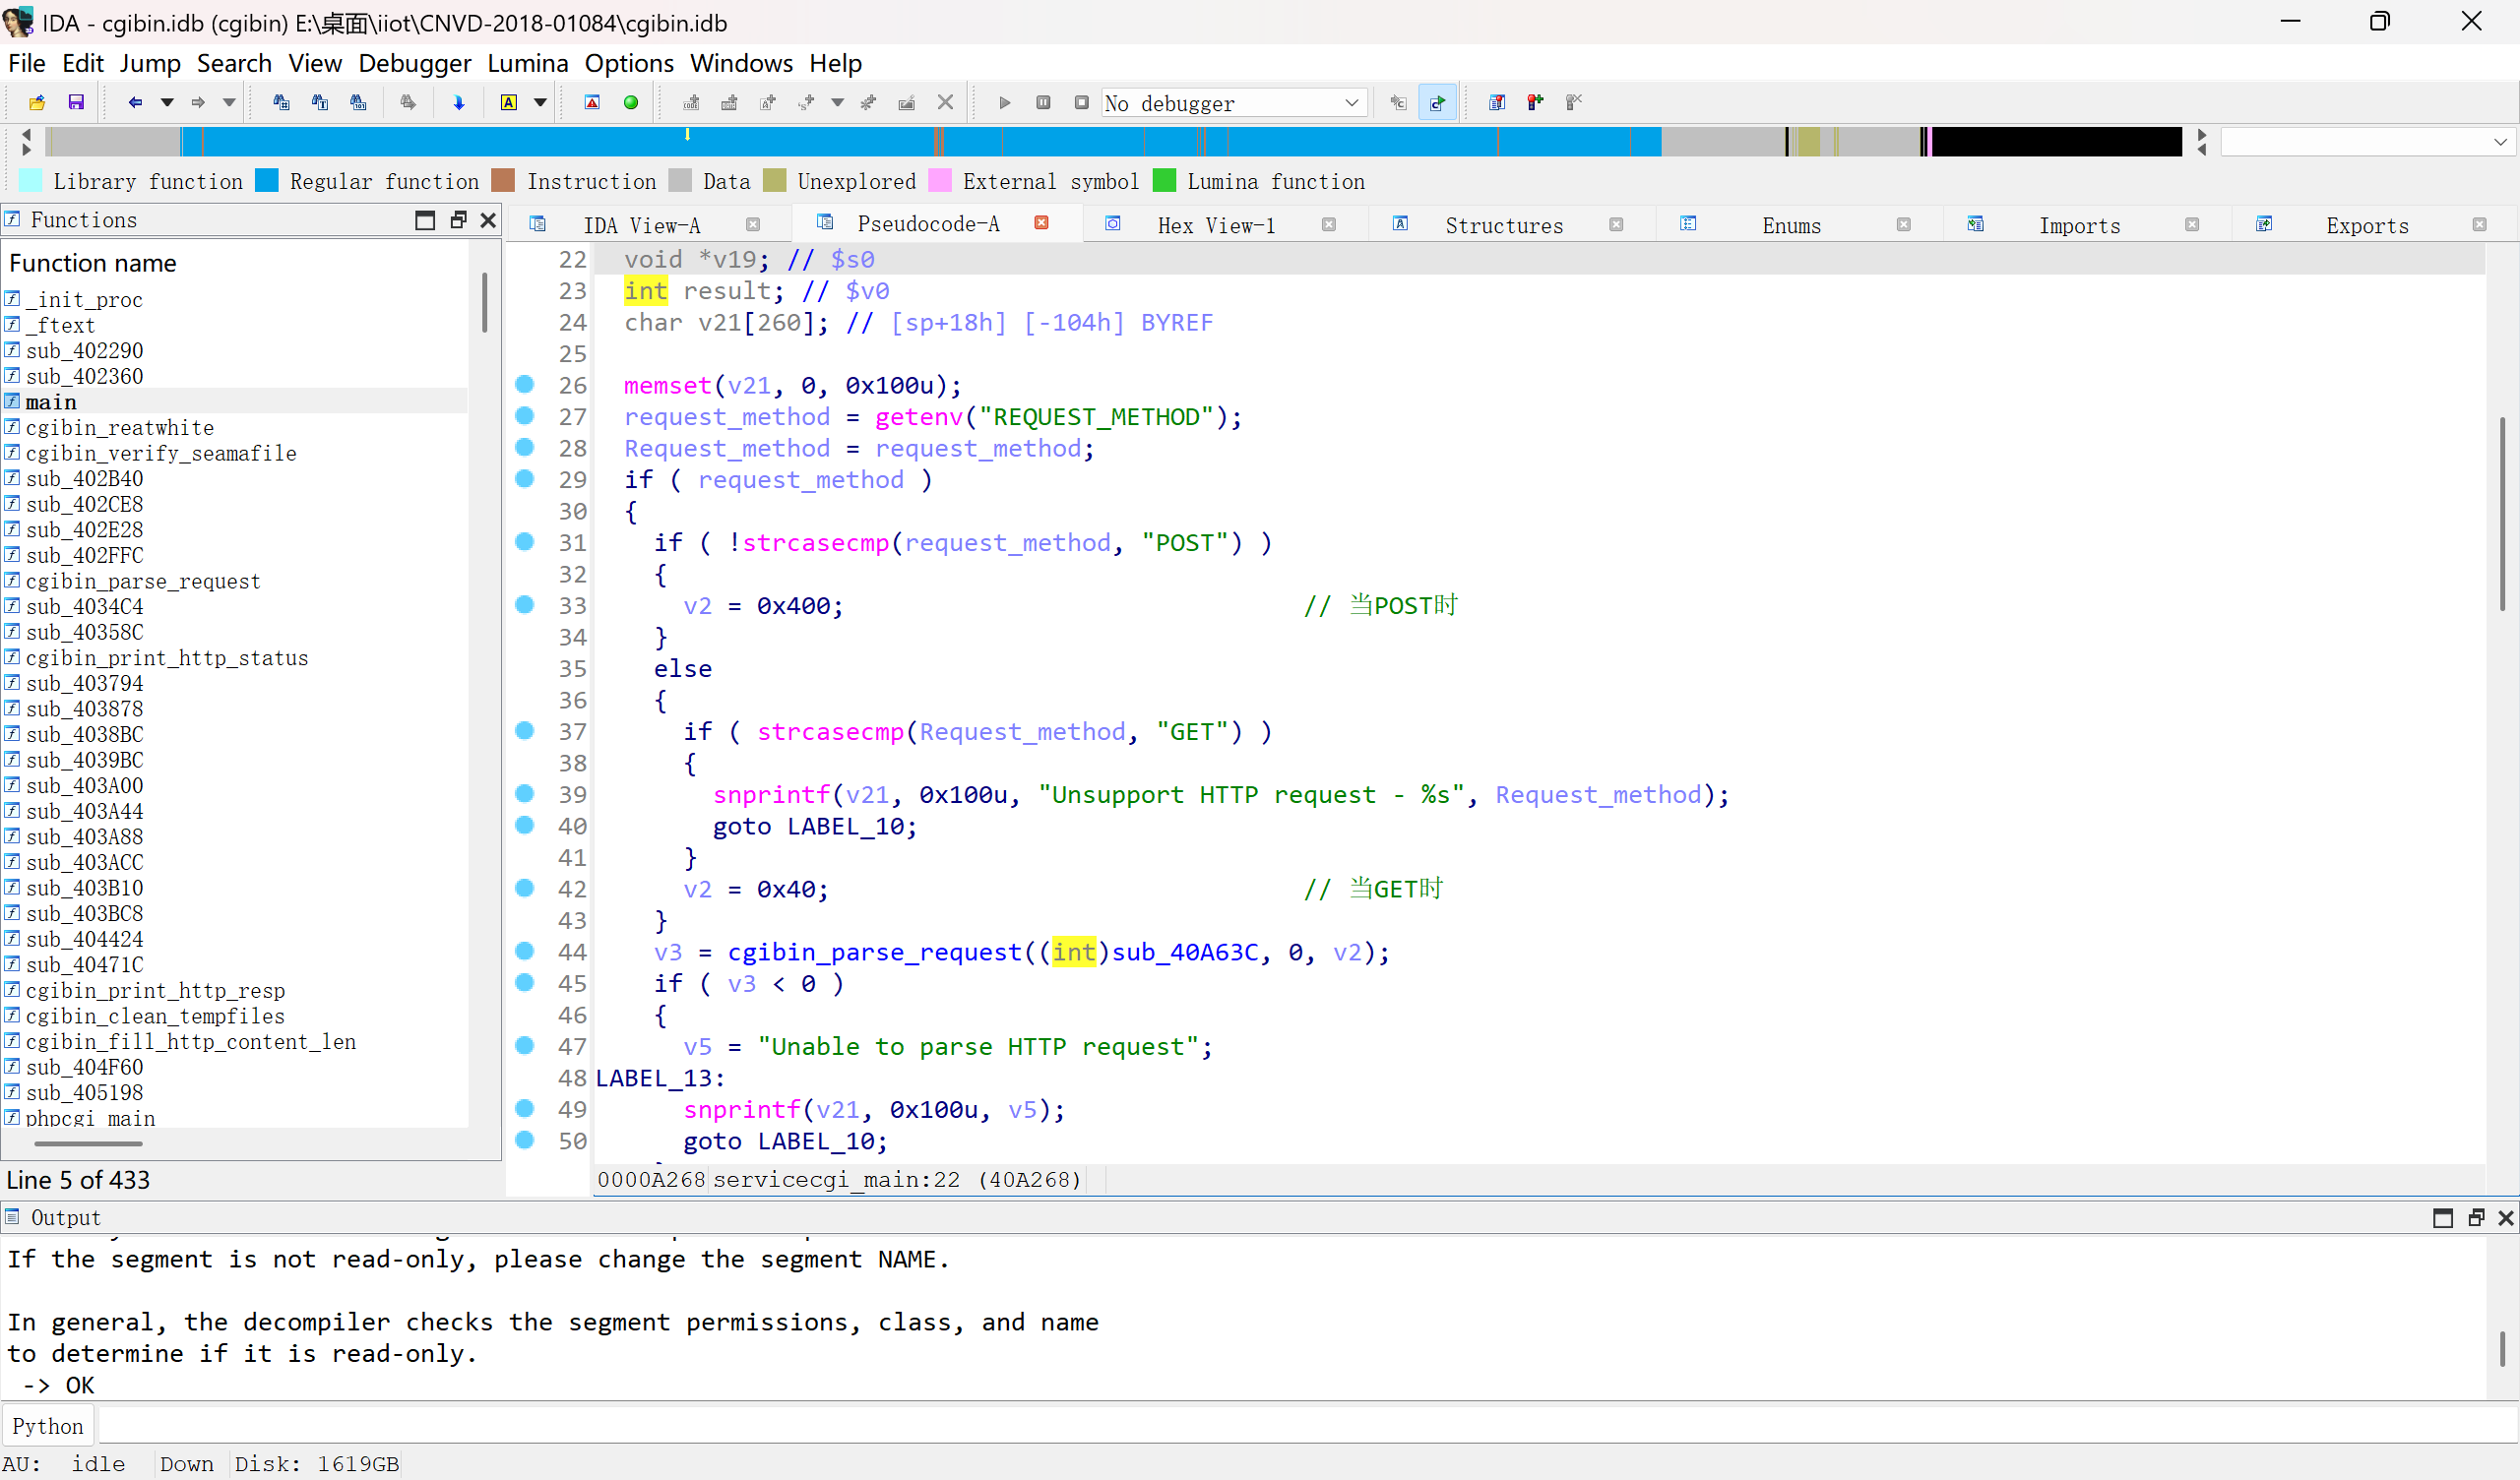Open the Jump menu
The image size is (2520, 1480).
150,63
